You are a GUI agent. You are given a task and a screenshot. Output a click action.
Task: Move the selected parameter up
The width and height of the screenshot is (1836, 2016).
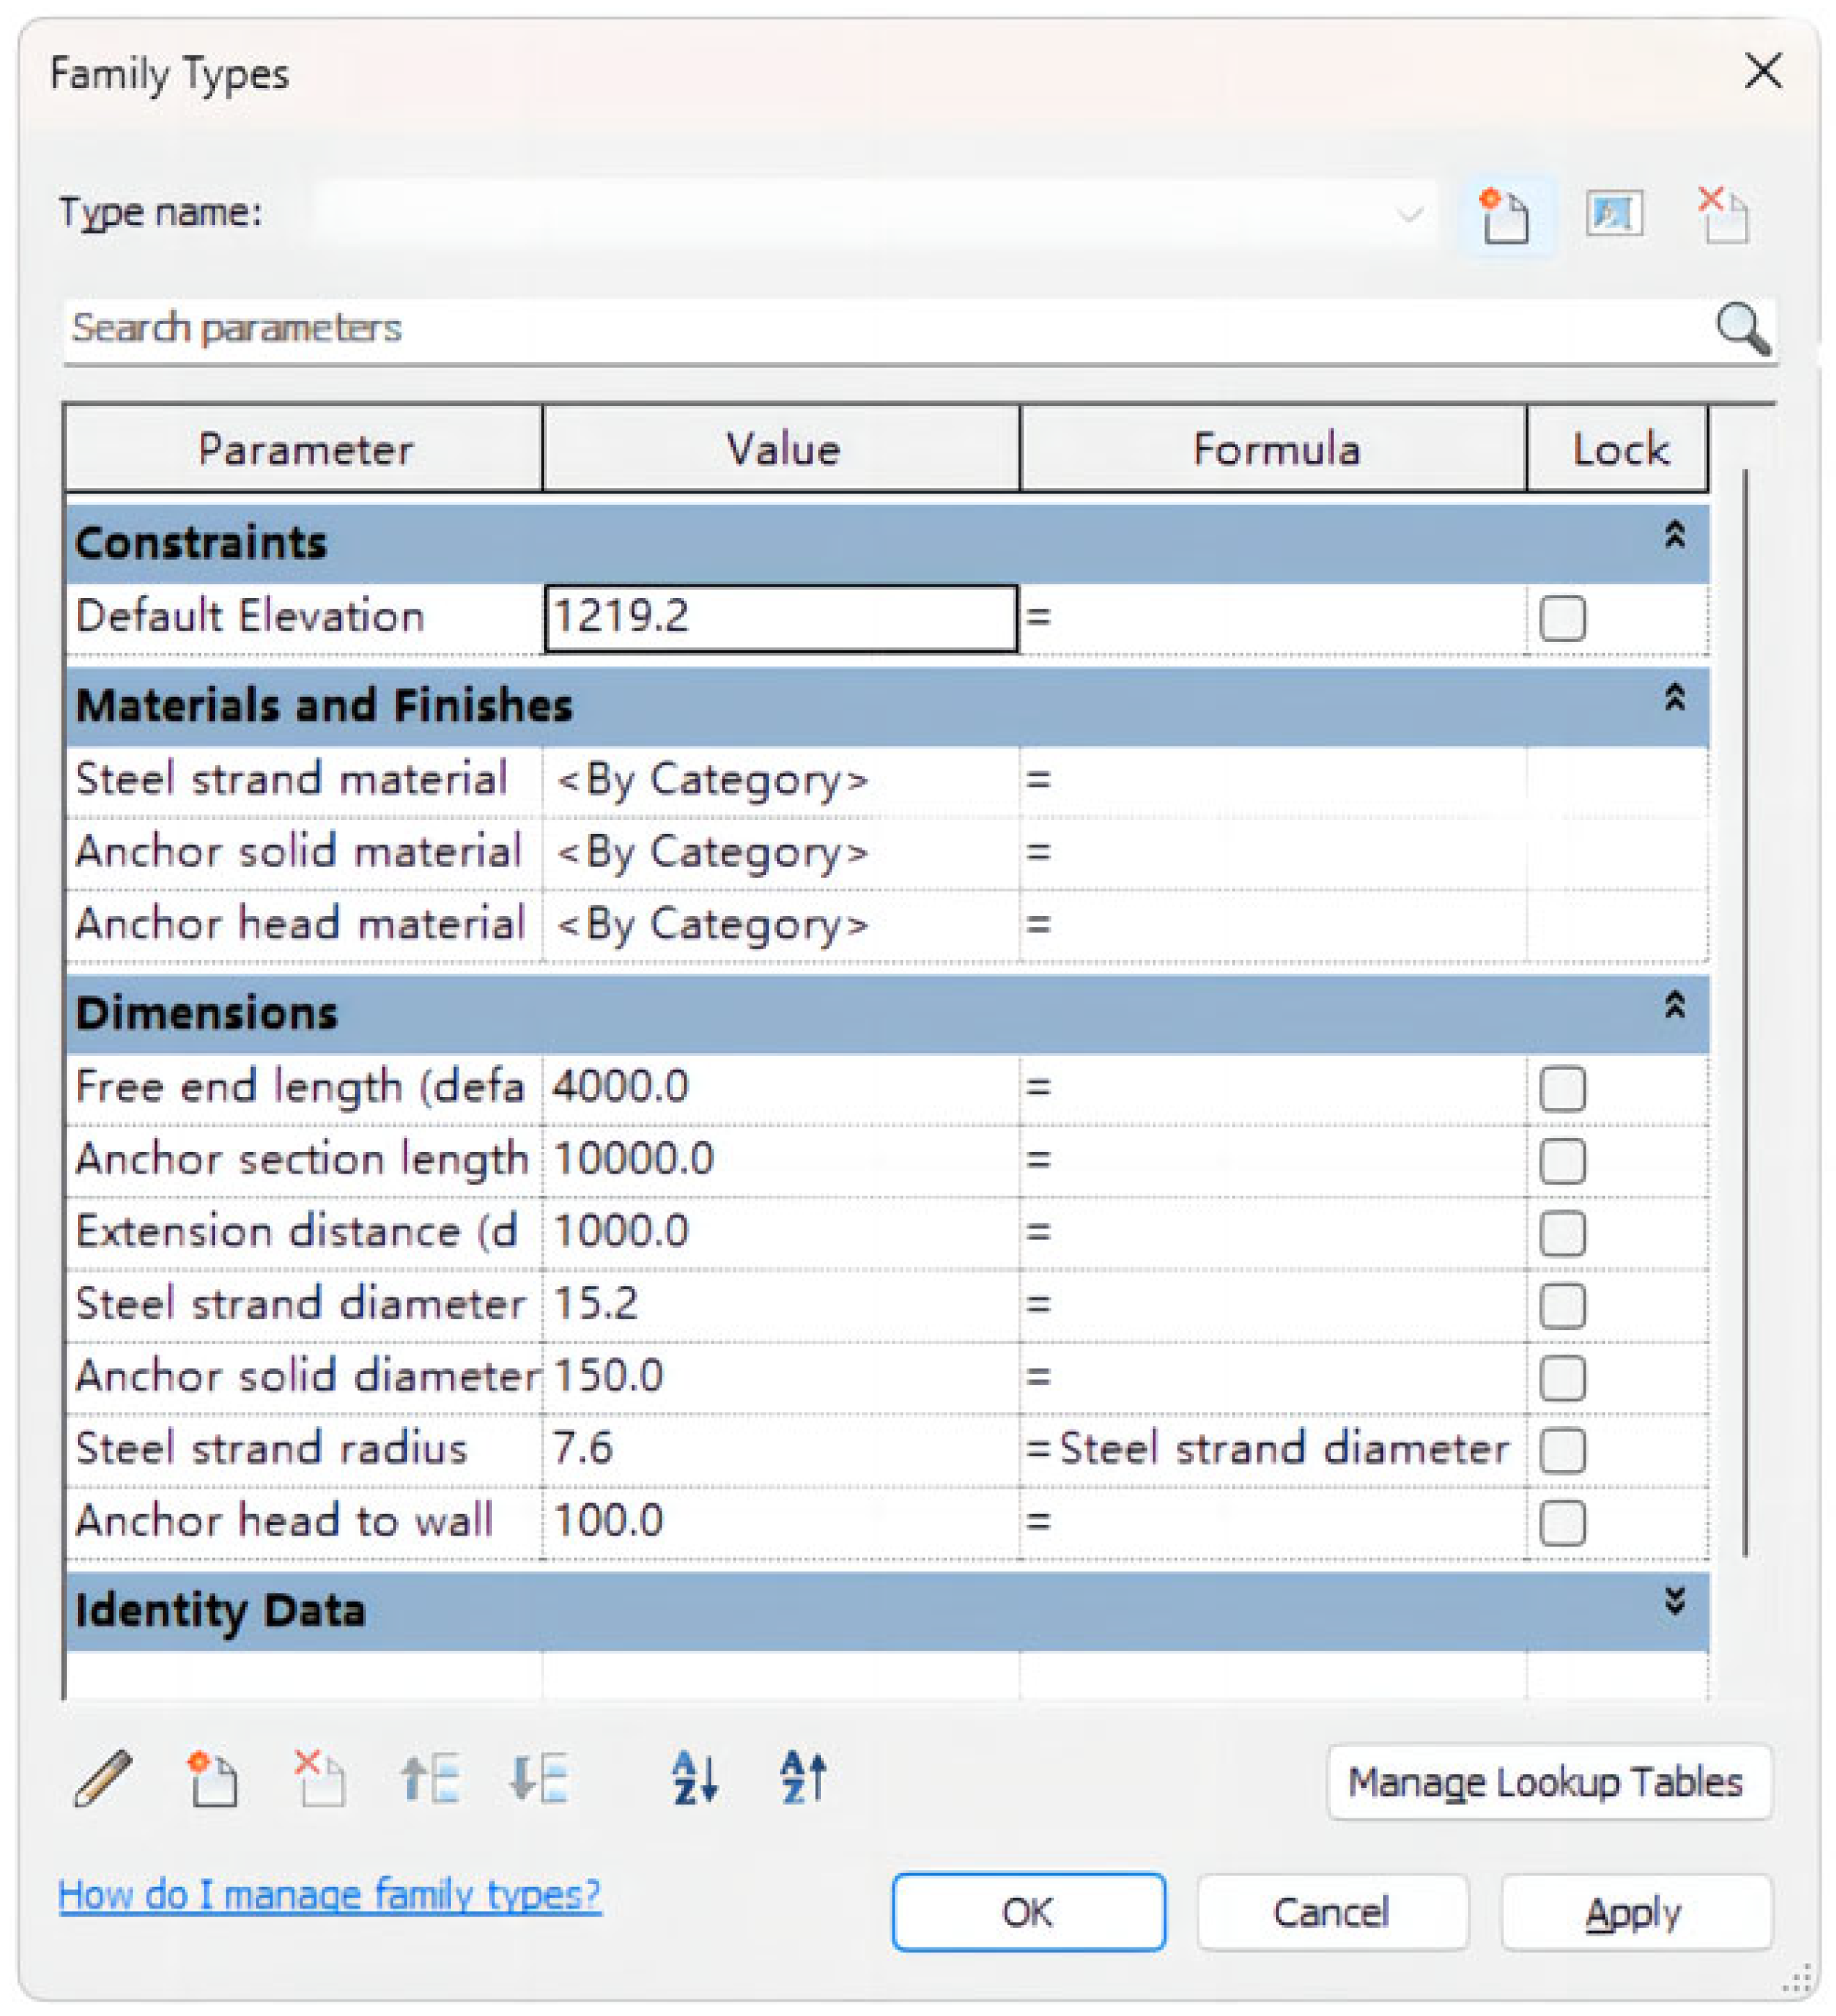(x=432, y=1778)
